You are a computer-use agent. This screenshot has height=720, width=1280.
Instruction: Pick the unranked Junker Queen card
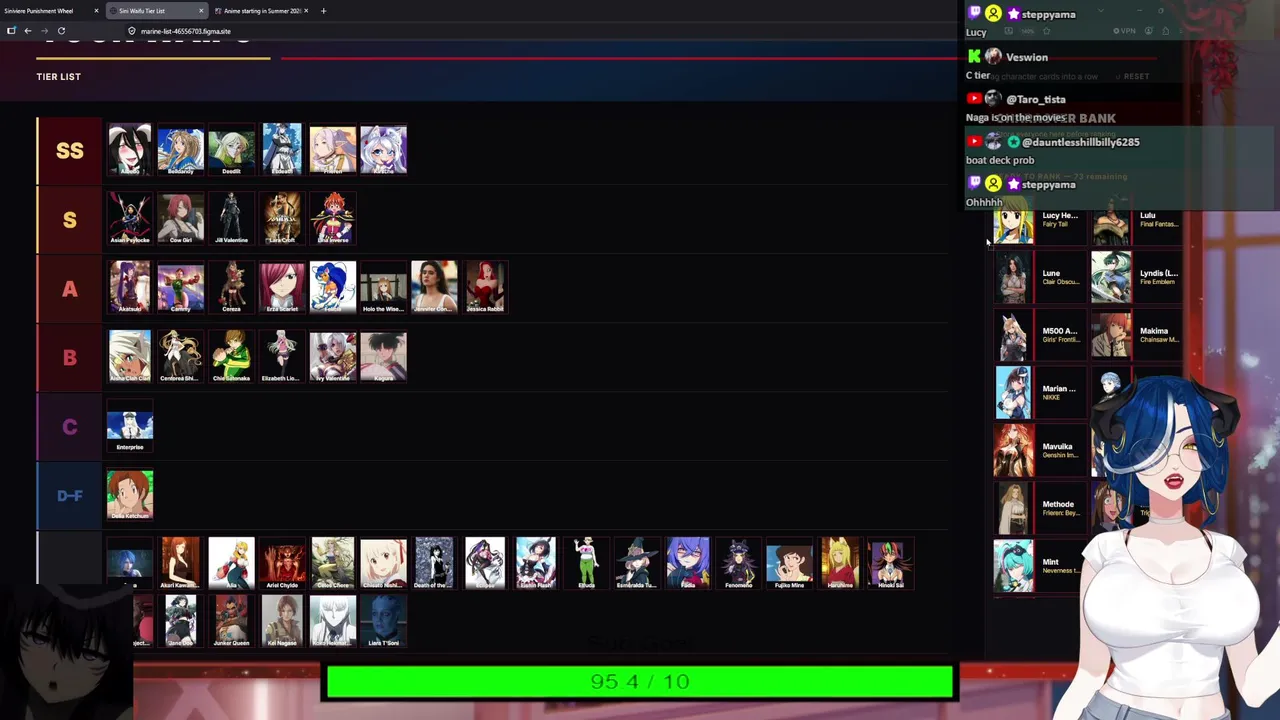pyautogui.click(x=232, y=622)
